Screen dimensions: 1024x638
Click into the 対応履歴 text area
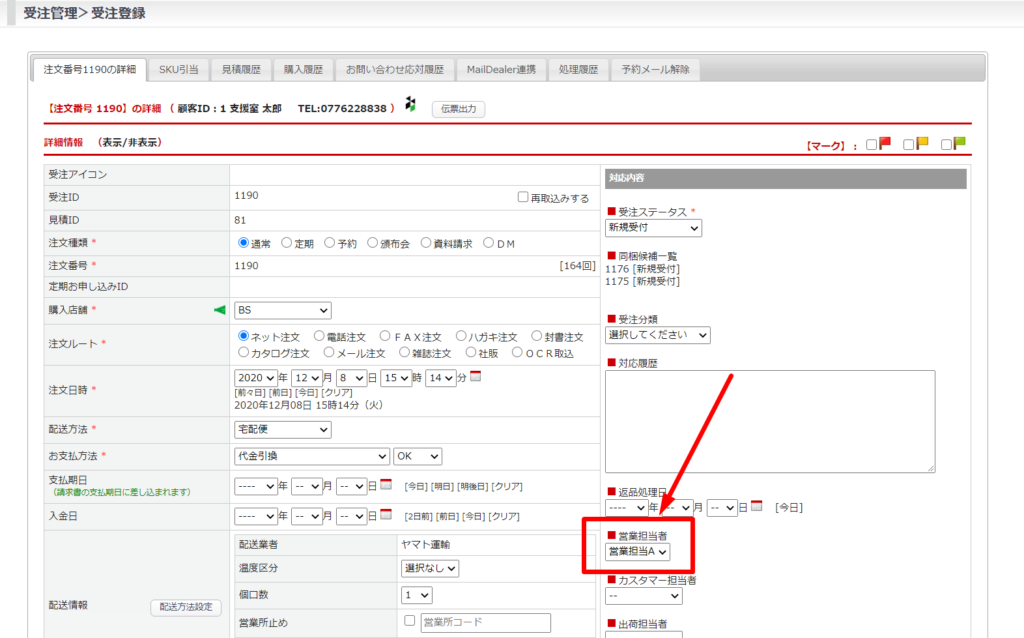[x=769, y=420]
